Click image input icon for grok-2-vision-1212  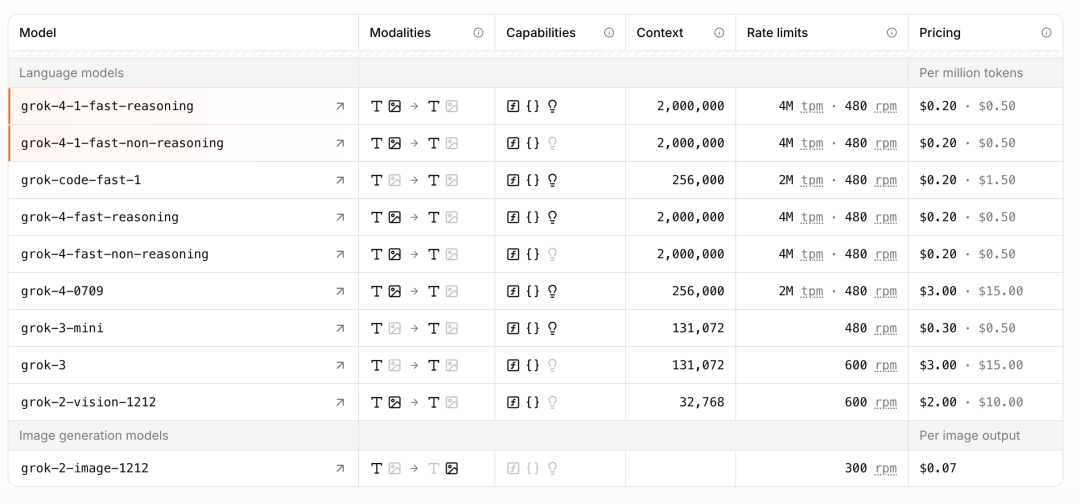(395, 402)
